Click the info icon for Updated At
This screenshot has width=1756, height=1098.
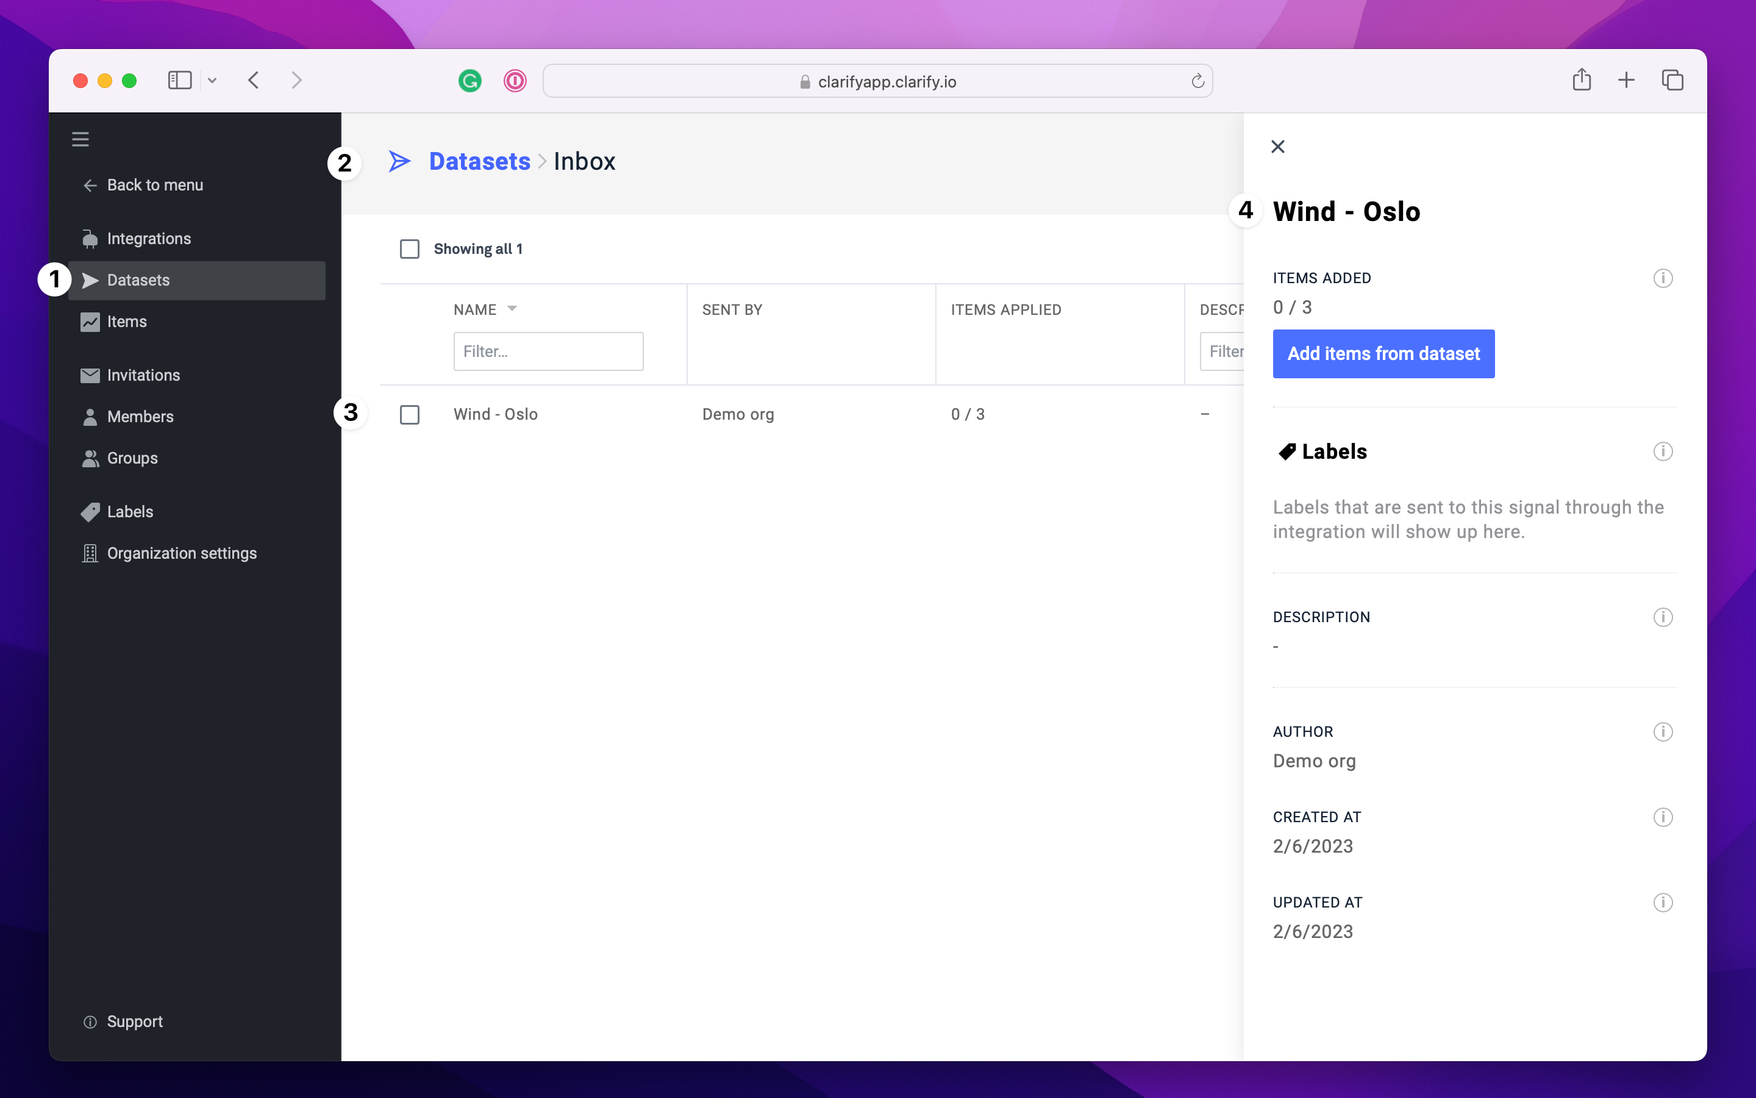click(x=1663, y=902)
